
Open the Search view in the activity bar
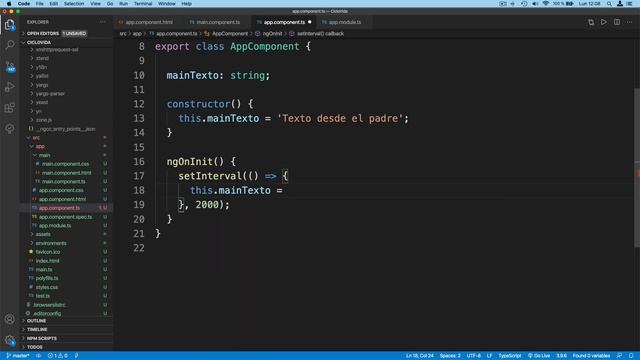10,45
